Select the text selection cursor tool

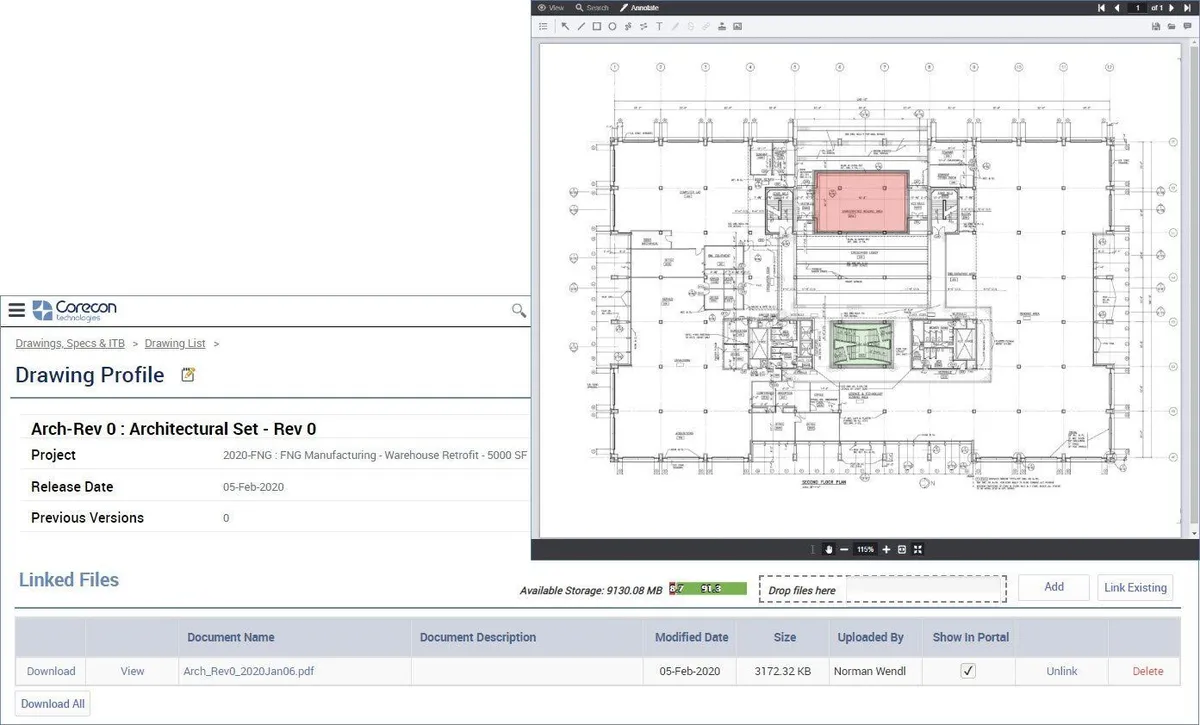pyautogui.click(x=813, y=549)
